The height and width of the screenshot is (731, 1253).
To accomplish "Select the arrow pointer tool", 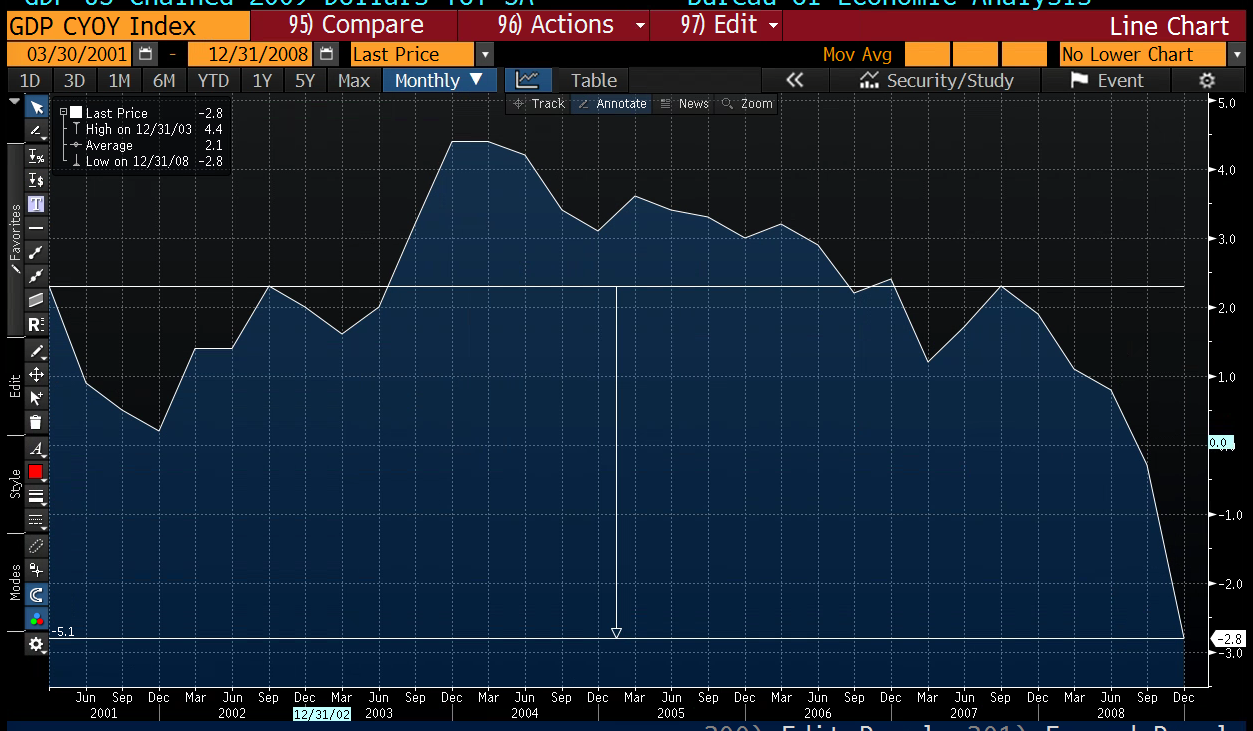I will (36, 107).
